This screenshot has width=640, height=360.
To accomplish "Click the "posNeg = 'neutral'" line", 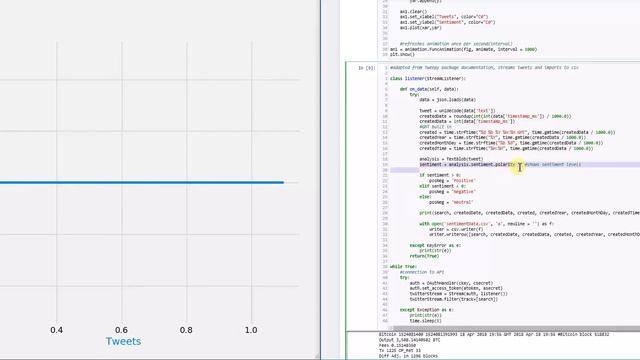I will (x=451, y=202).
